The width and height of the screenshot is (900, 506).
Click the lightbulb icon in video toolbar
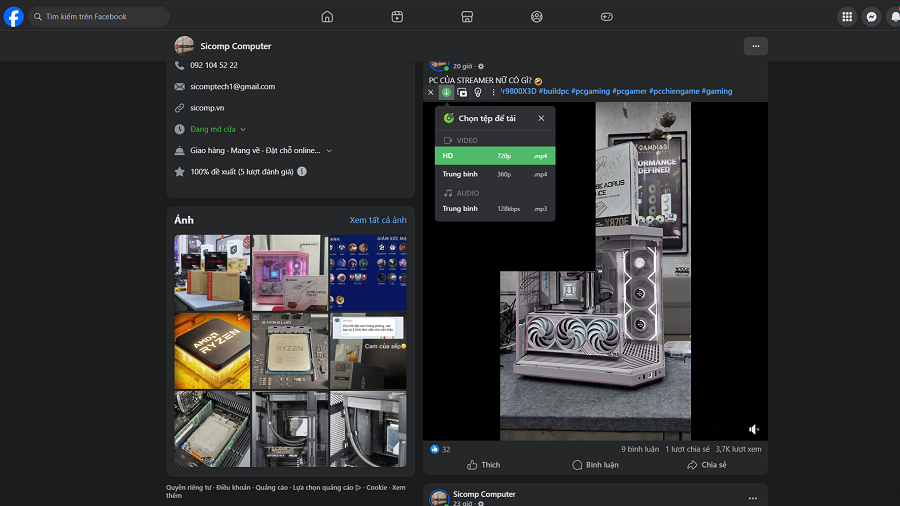click(477, 92)
